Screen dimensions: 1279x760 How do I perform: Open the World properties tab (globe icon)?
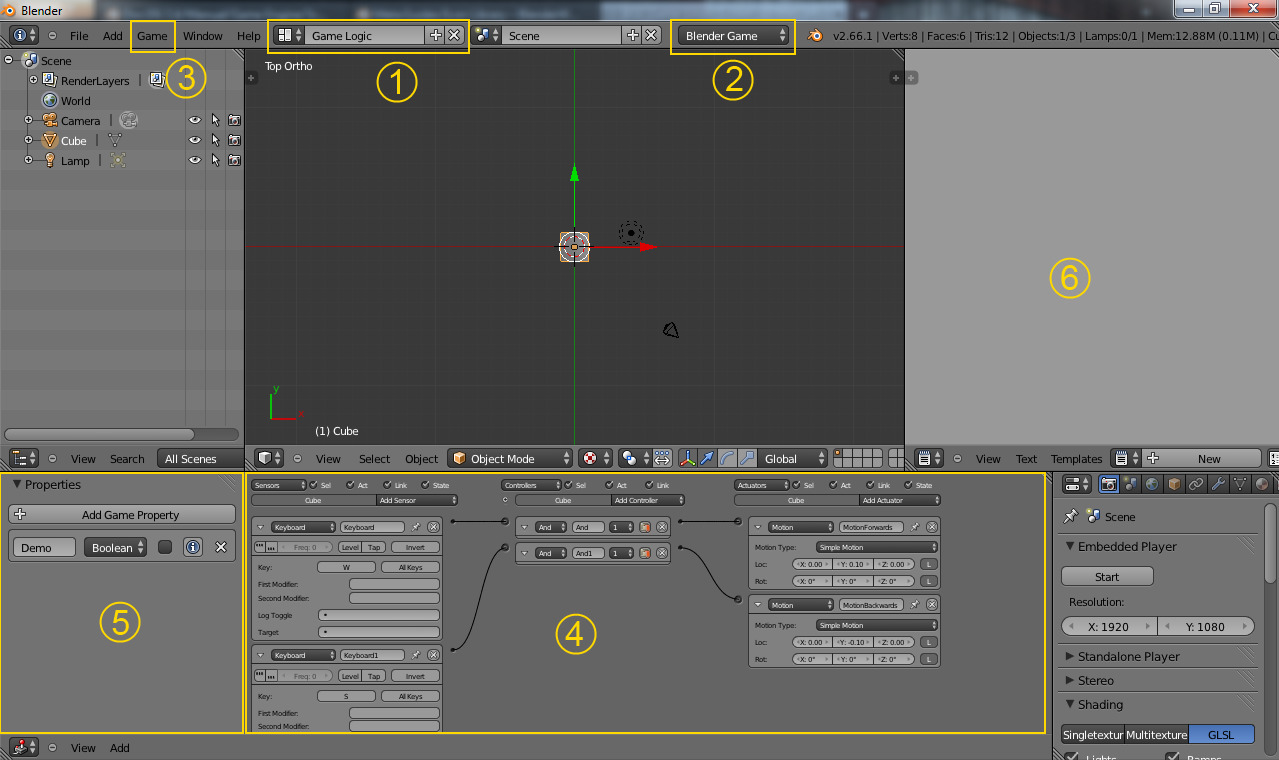1151,485
